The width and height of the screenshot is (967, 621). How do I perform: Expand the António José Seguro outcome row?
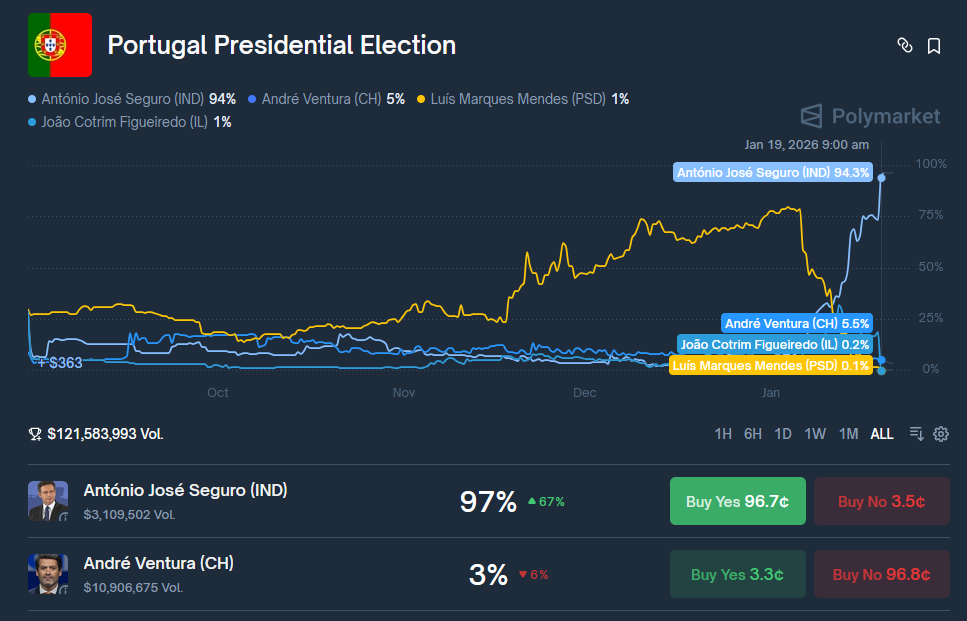(185, 490)
